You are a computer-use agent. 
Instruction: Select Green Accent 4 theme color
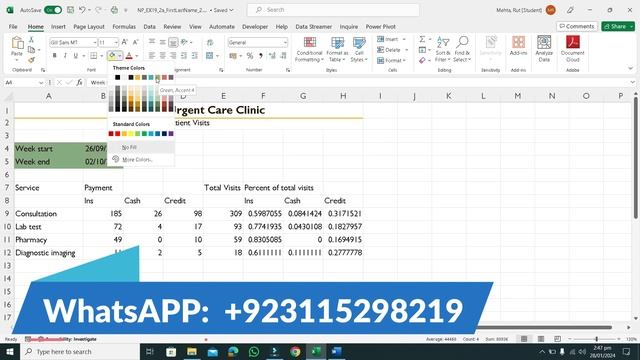(158, 77)
